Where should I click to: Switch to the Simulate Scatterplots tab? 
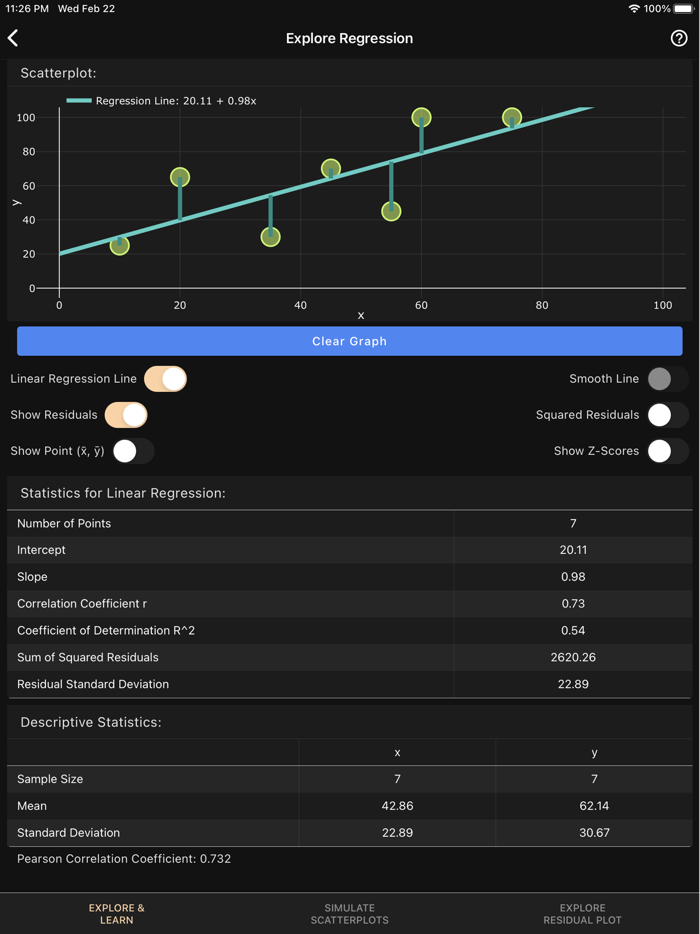point(349,913)
